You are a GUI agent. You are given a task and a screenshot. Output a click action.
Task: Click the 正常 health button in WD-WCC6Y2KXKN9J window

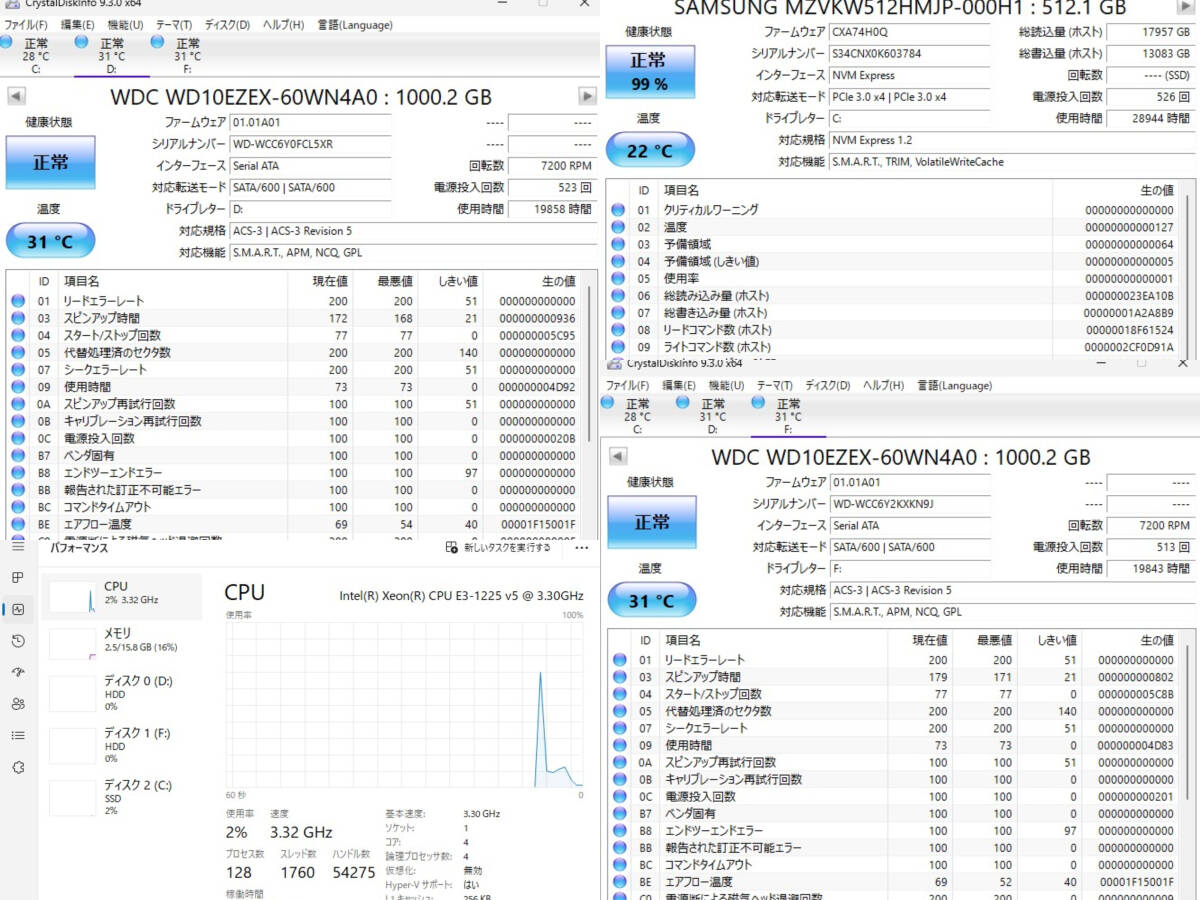(x=651, y=522)
